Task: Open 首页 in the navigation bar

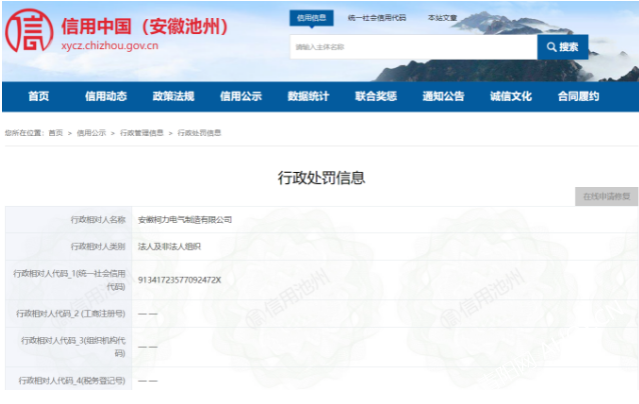Action: [x=38, y=96]
